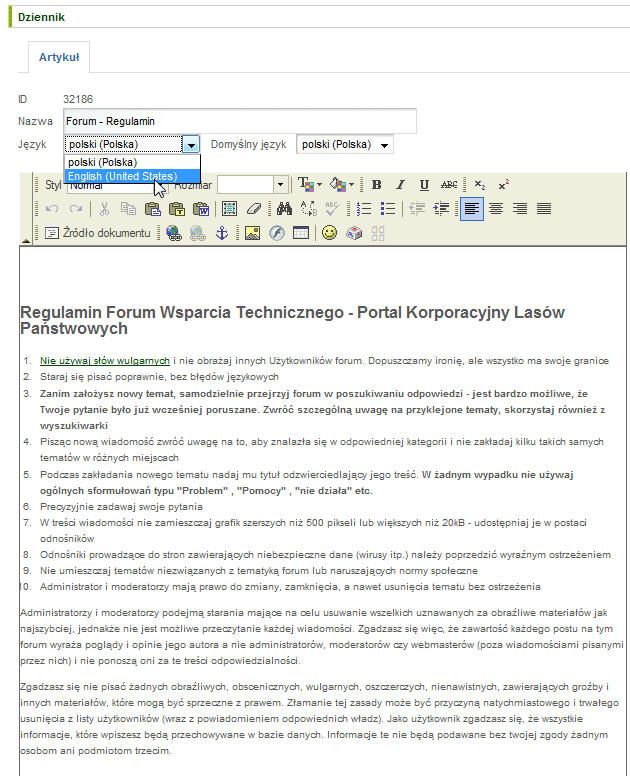Choose English (United States) option
The width and height of the screenshot is (630, 776).
coord(132,176)
